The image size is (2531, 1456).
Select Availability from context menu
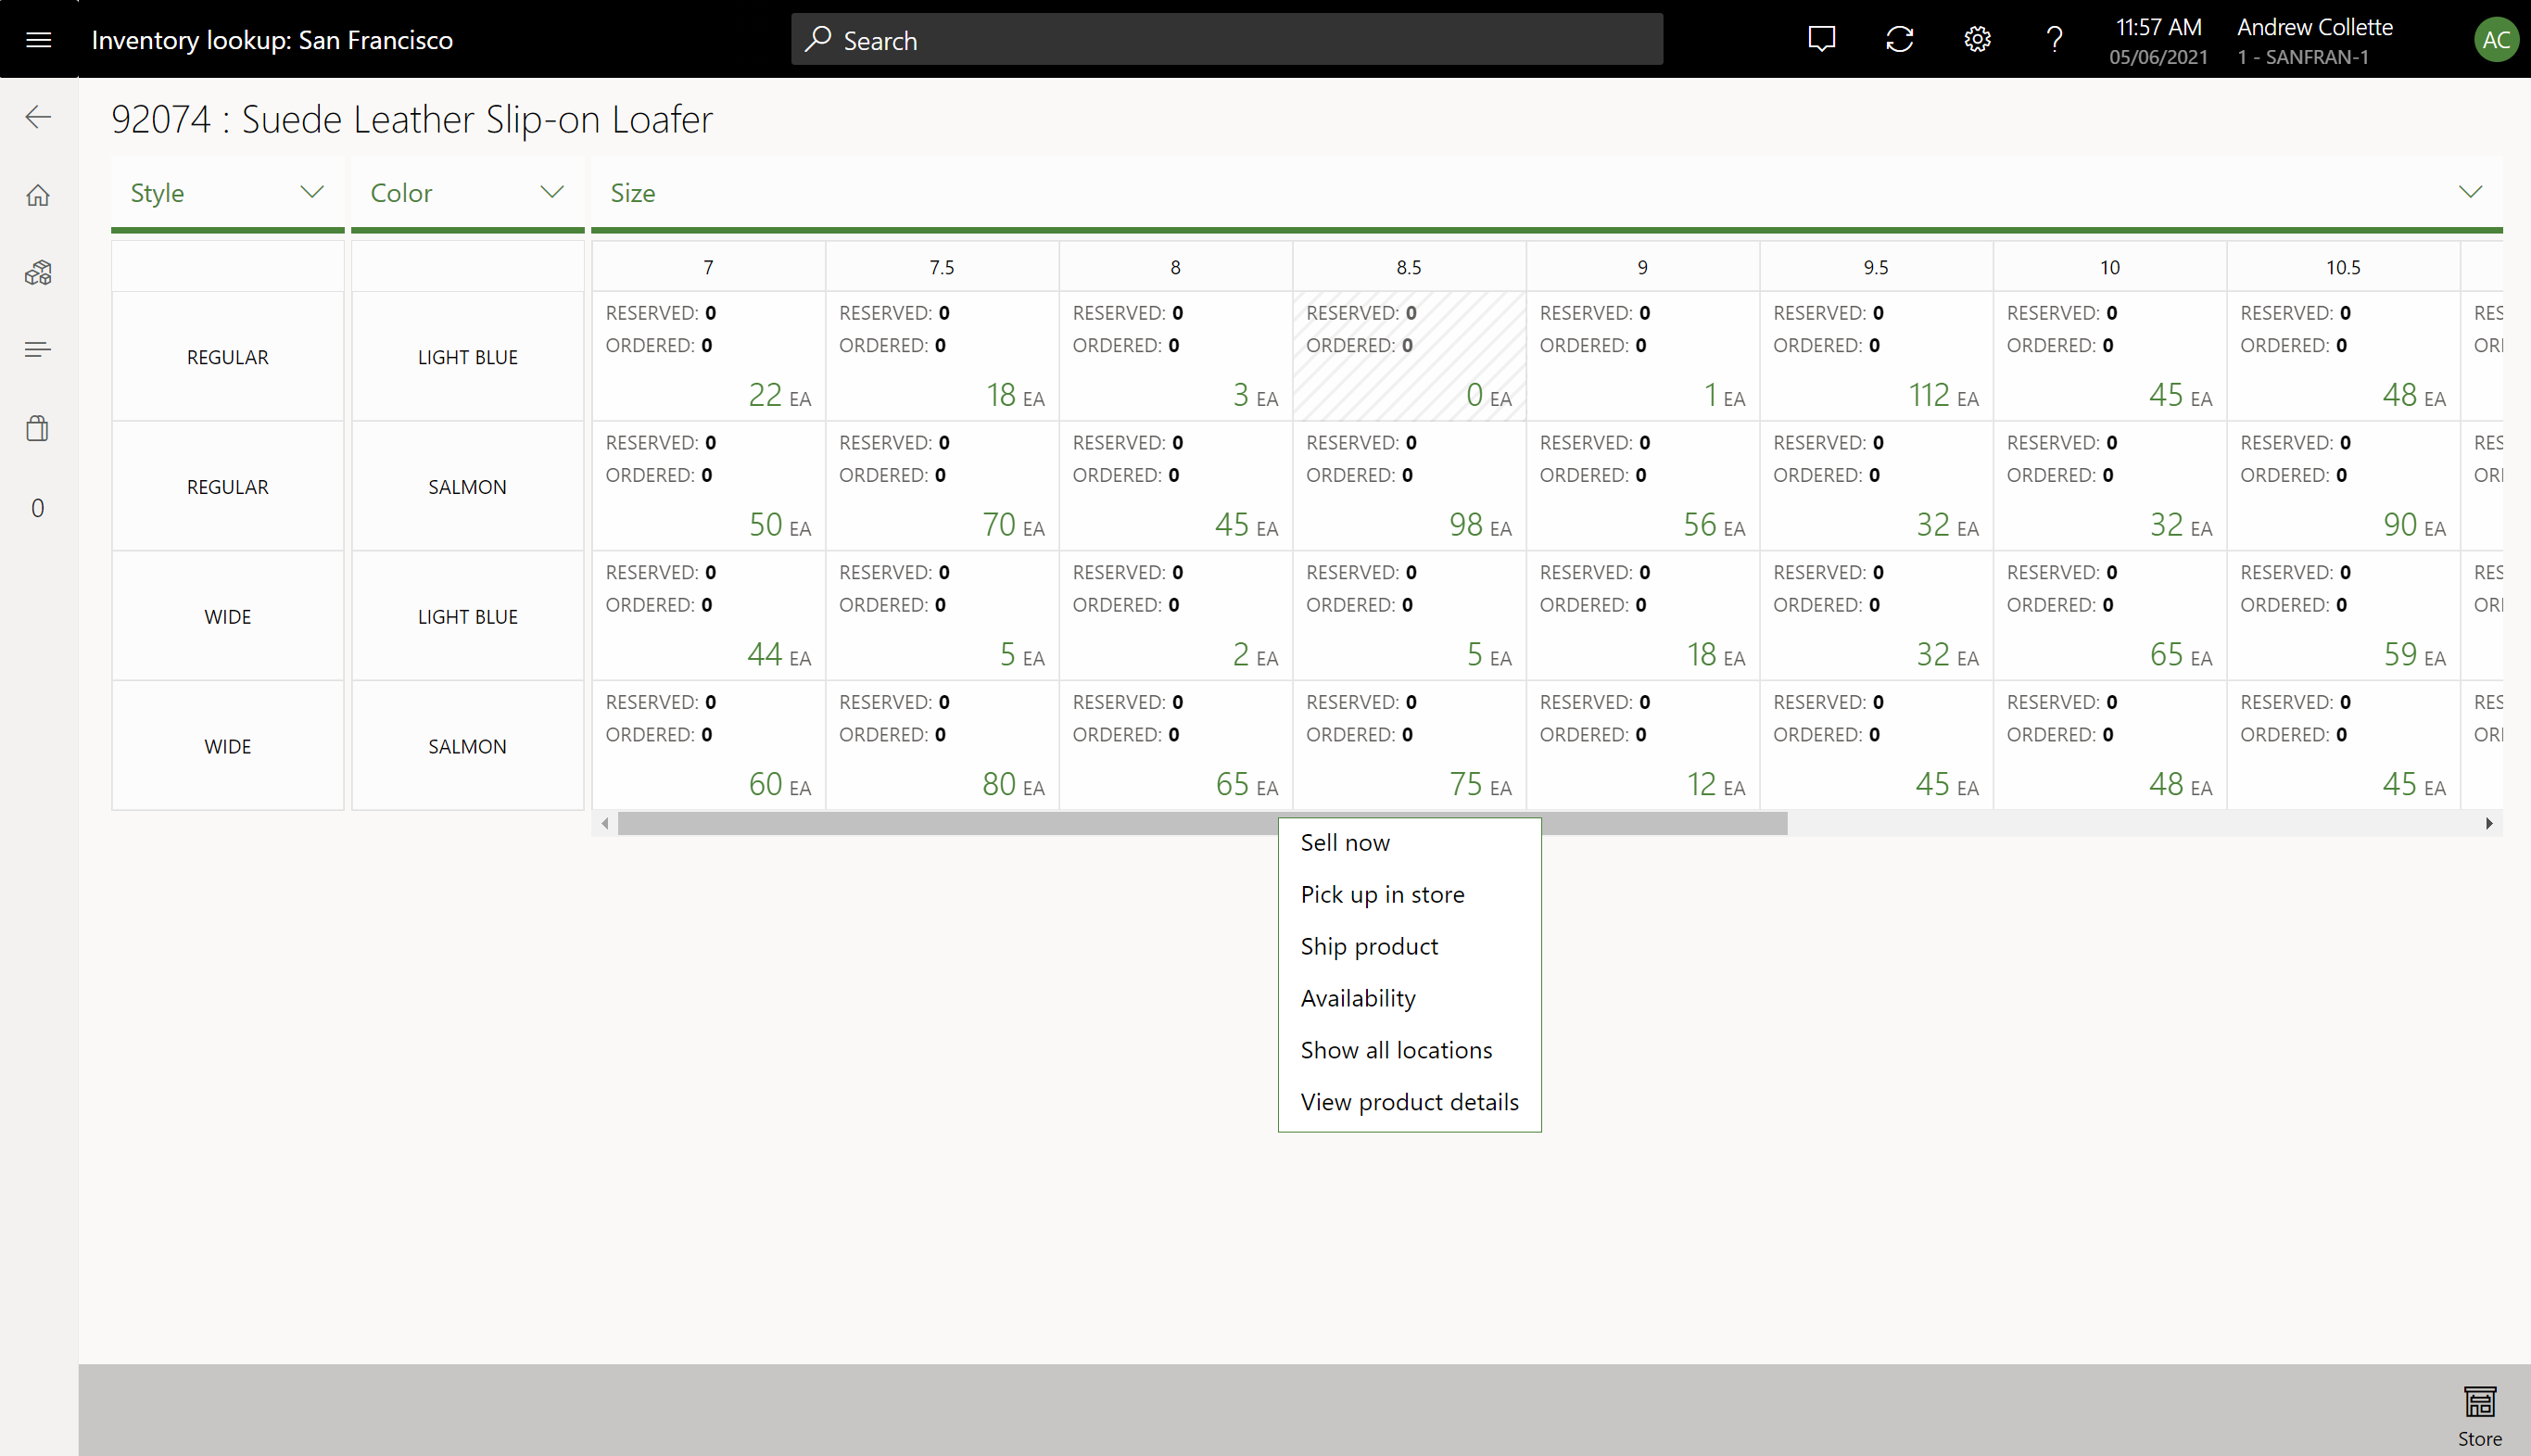click(1358, 997)
